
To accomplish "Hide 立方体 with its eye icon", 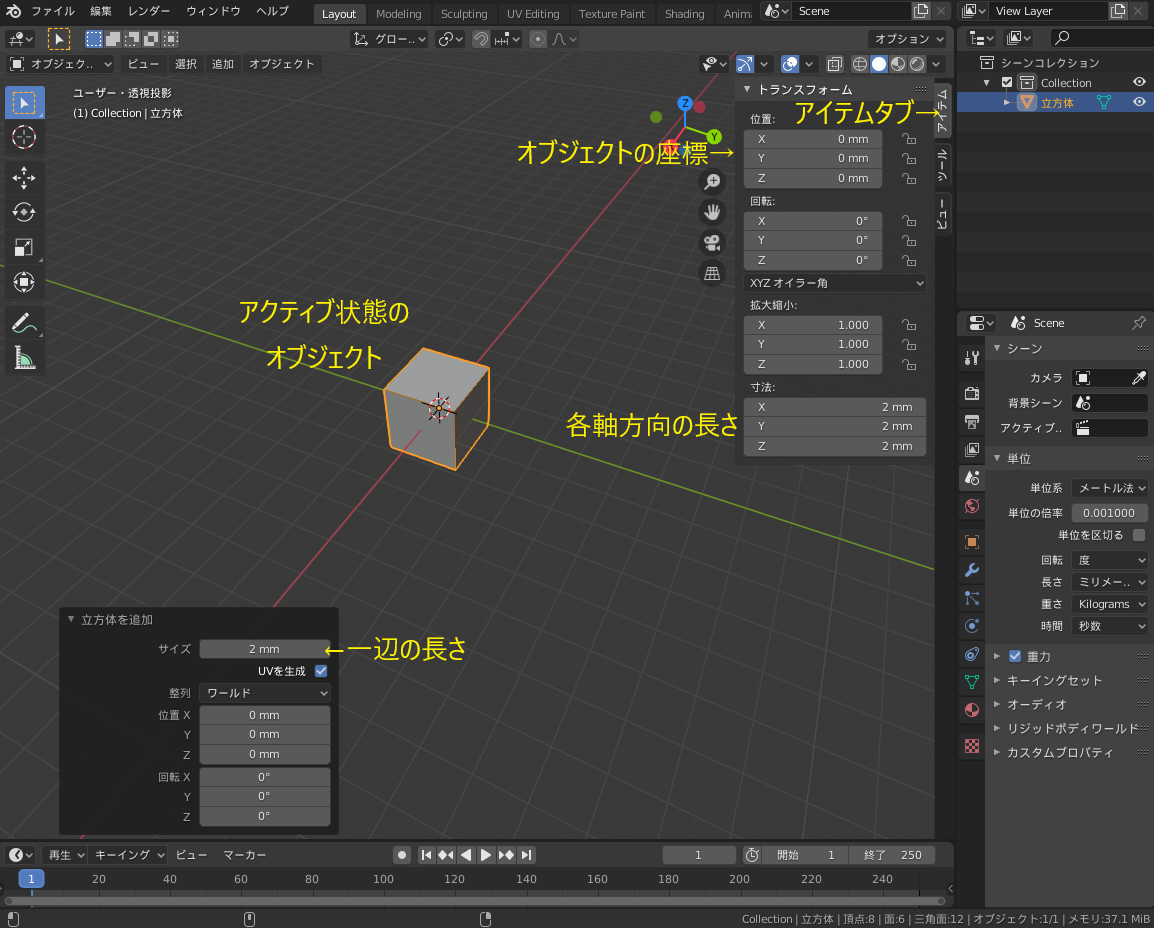I will (x=1139, y=102).
